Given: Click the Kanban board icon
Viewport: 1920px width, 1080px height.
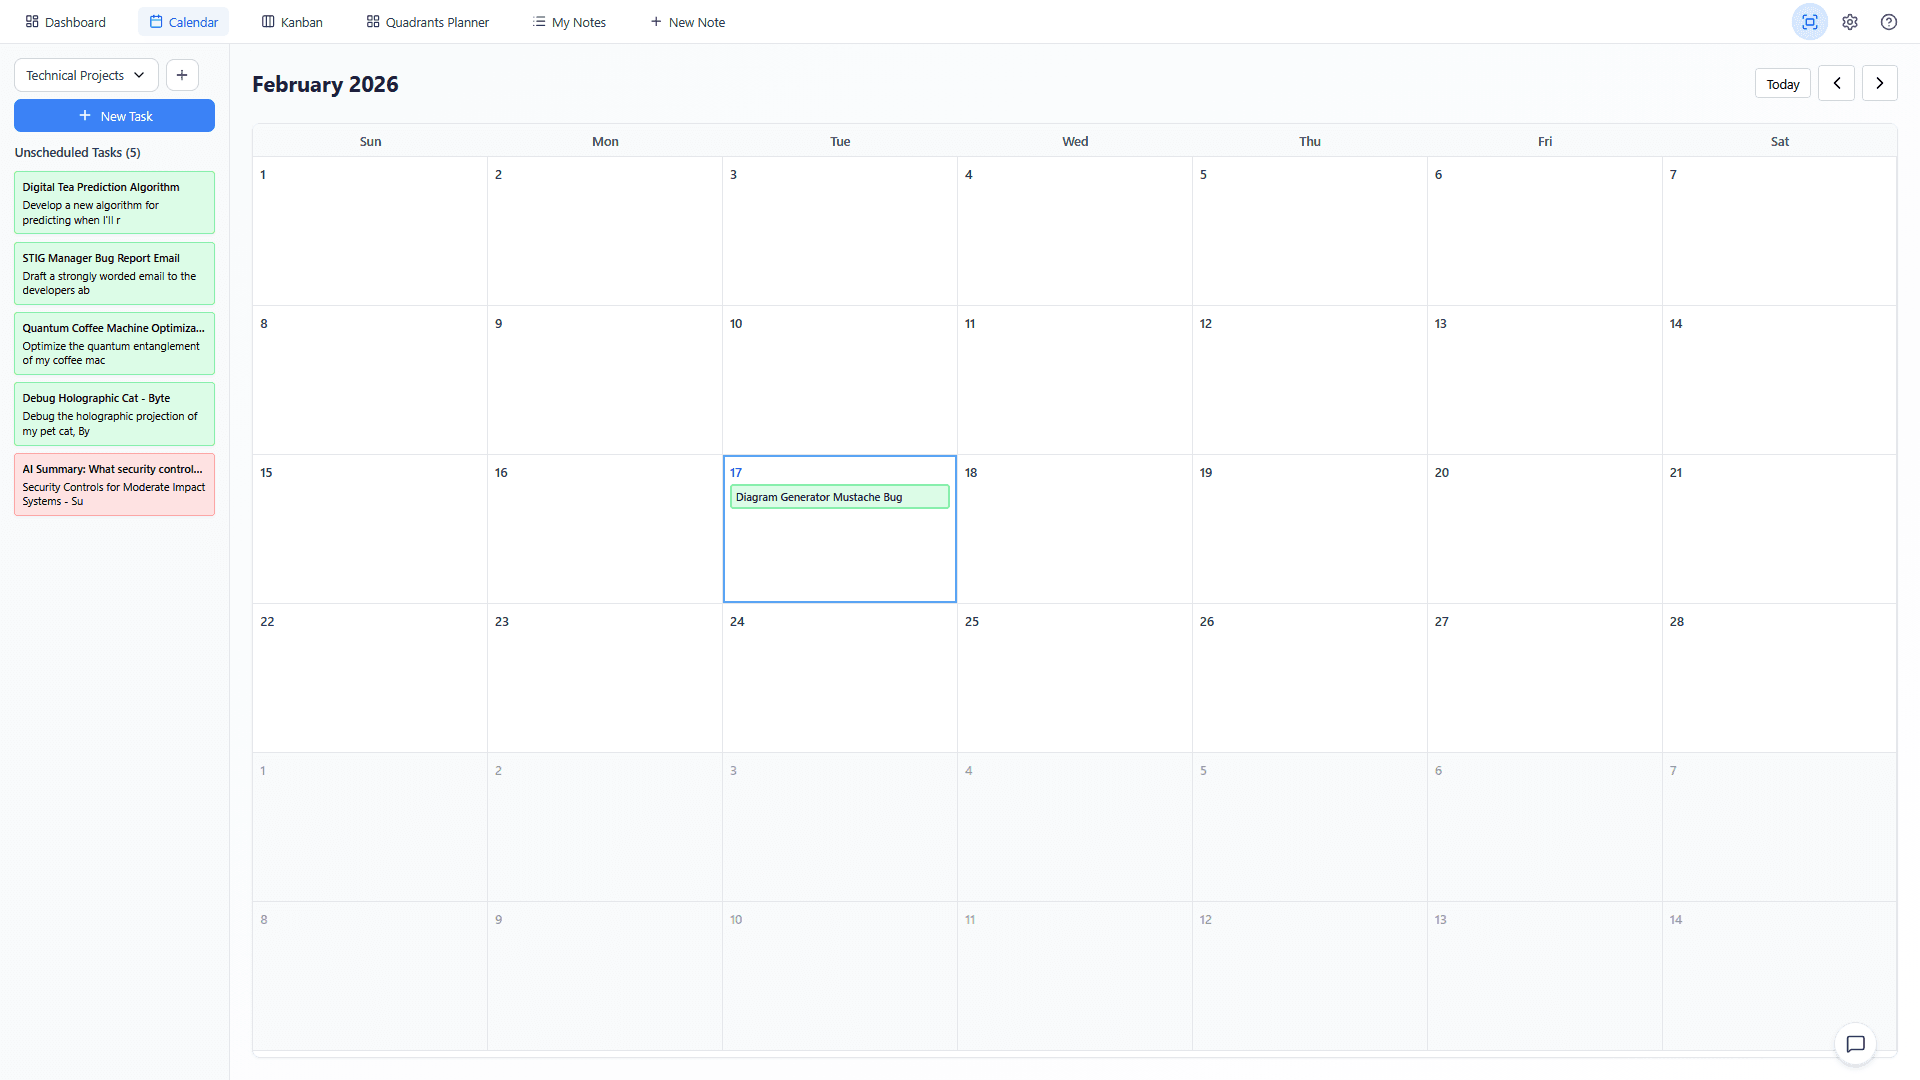Looking at the screenshot, I should (267, 21).
